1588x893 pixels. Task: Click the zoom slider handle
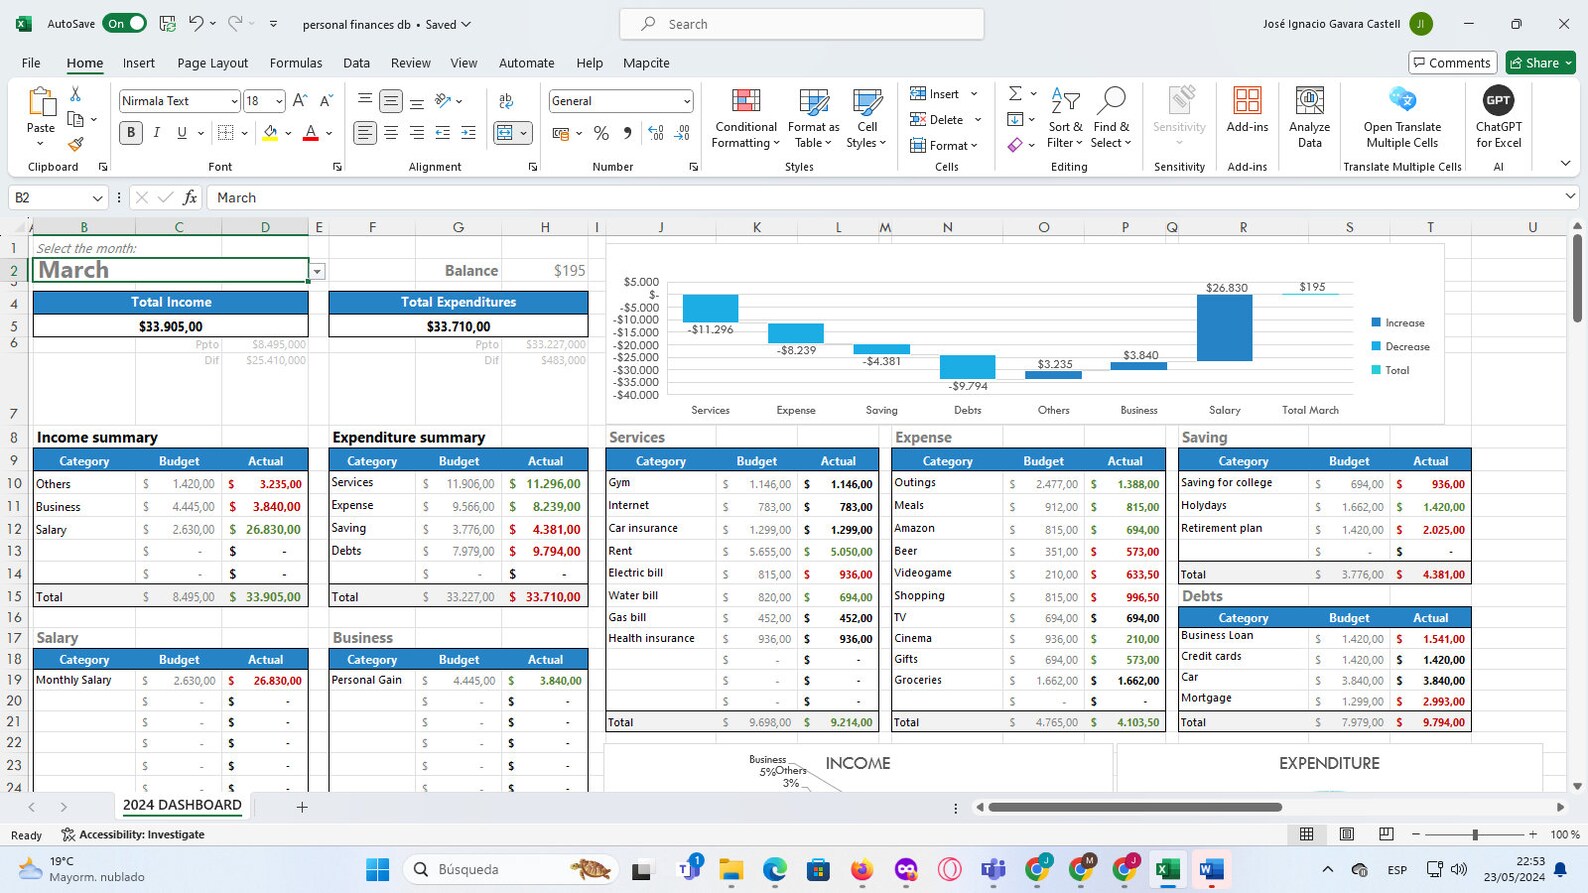point(1474,834)
